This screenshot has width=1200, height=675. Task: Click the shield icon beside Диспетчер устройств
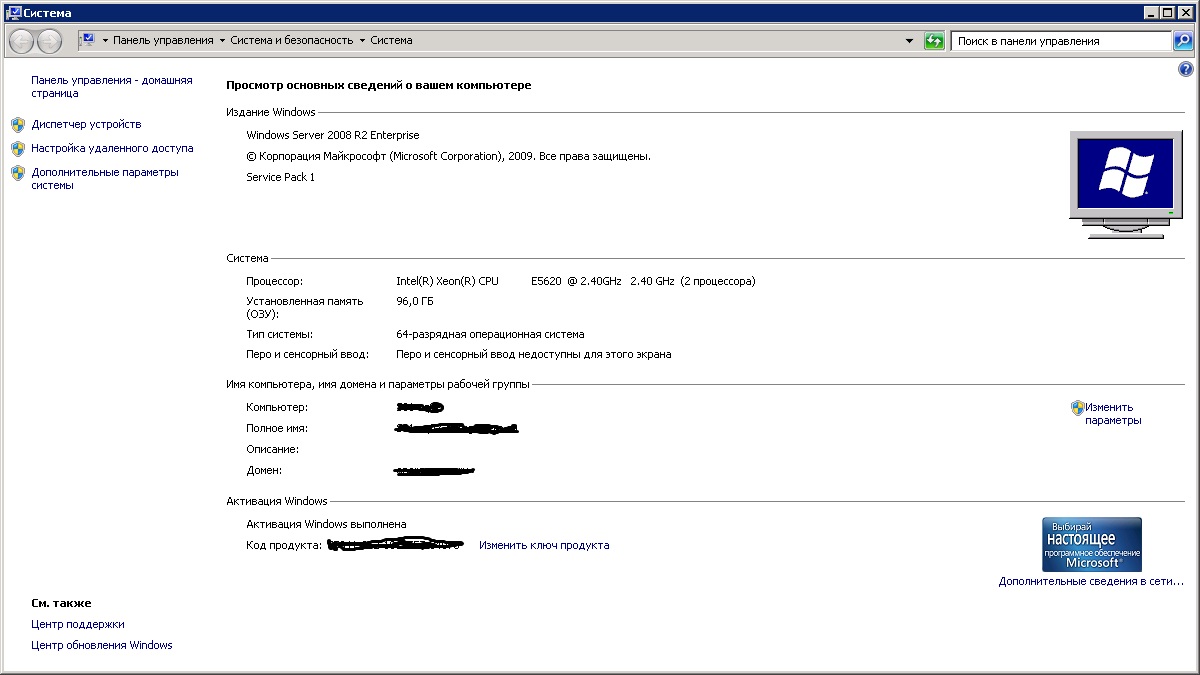(x=17, y=125)
